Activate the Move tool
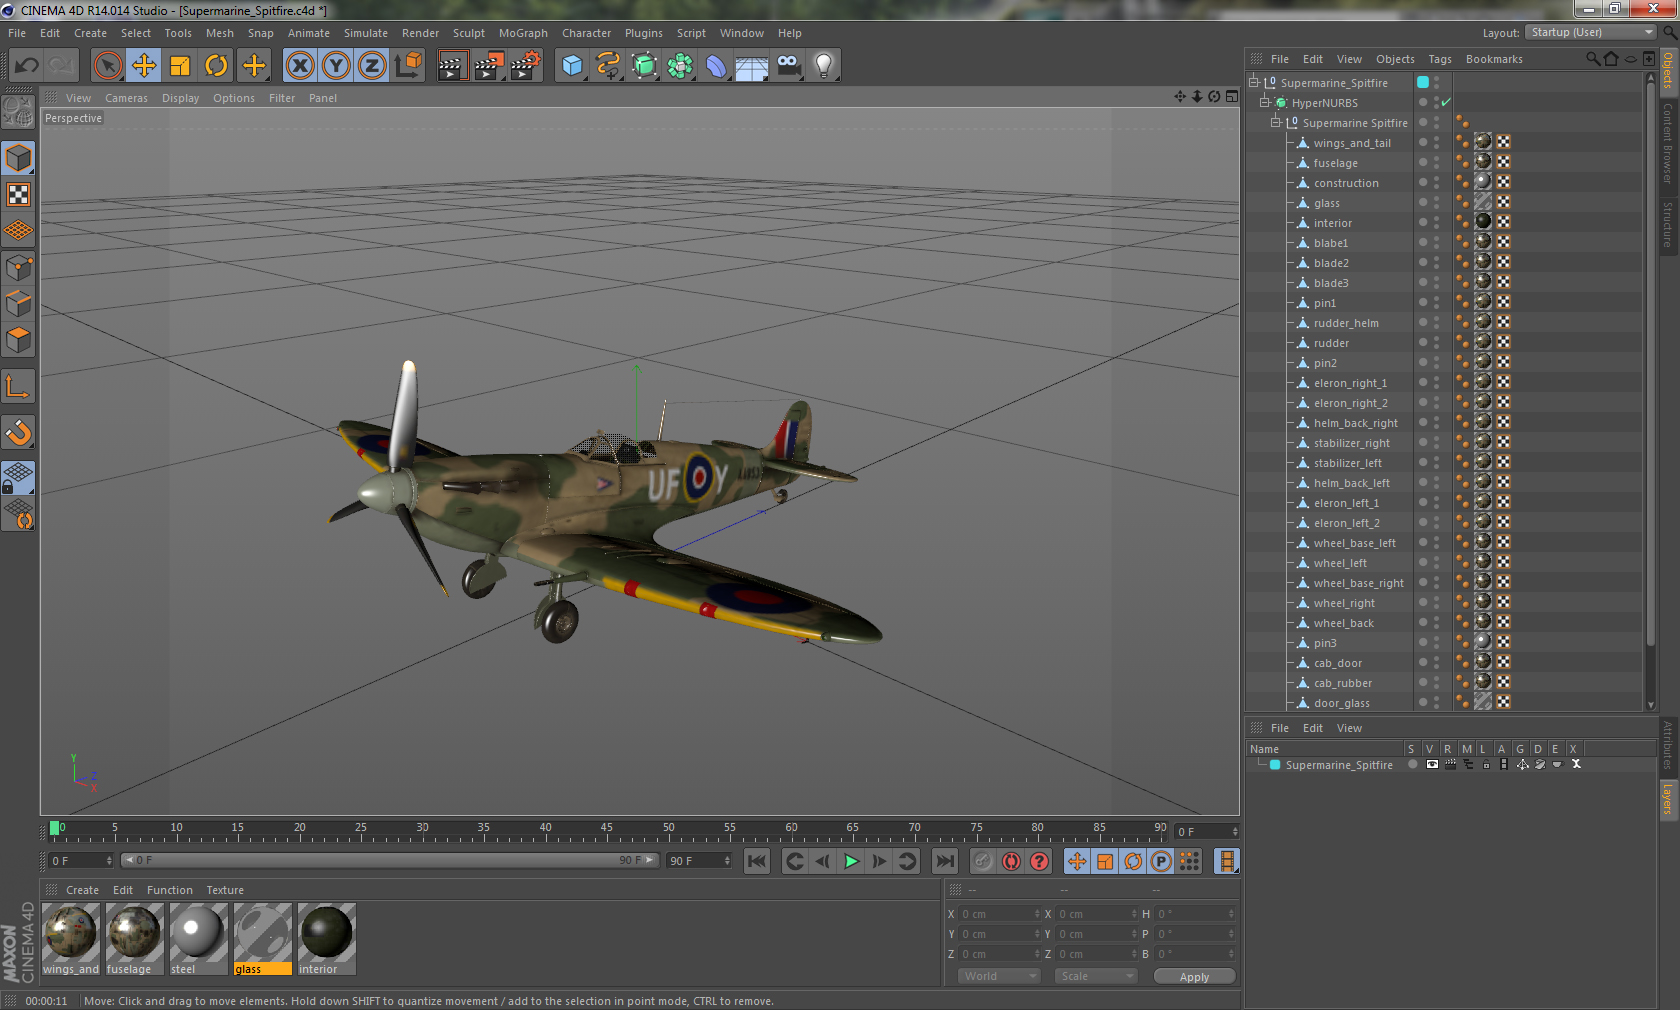 144,66
